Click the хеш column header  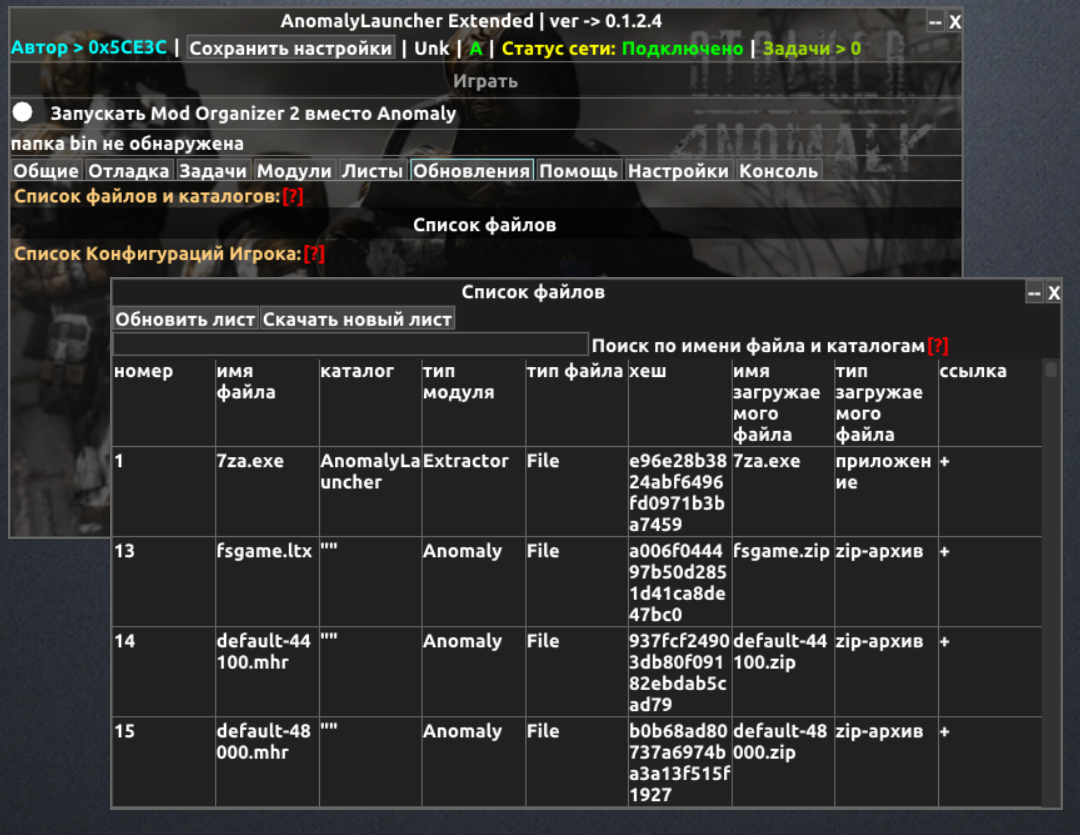click(647, 371)
